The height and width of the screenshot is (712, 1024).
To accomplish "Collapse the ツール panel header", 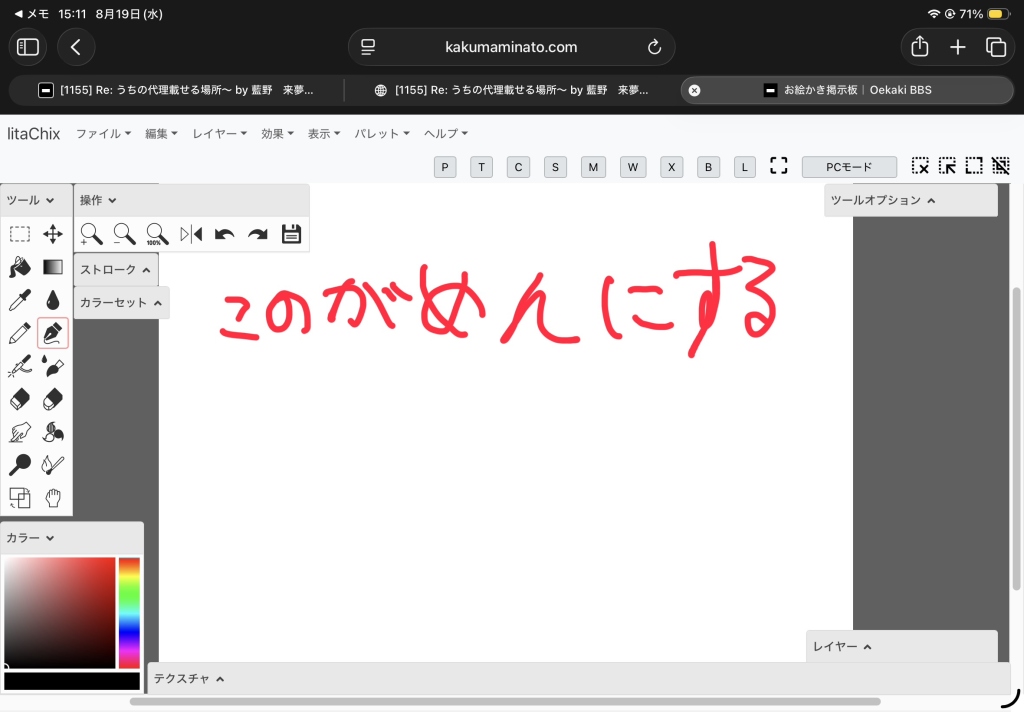I will [x=36, y=201].
